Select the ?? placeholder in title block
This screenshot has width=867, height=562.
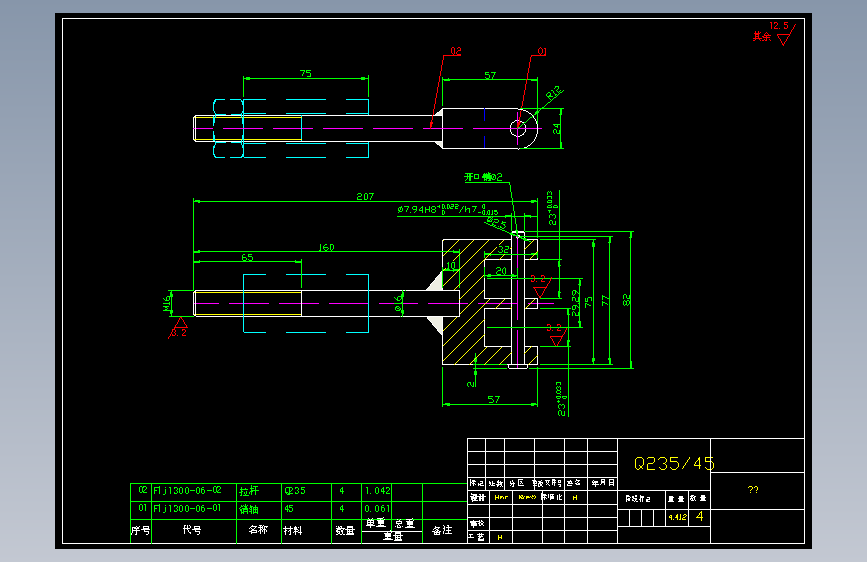click(753, 490)
